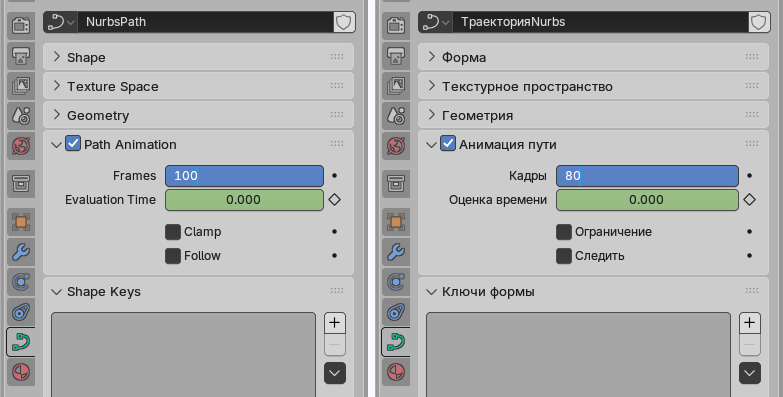Toggle keyframe diamond for Оценка времени
The image size is (783, 397).
click(x=750, y=200)
